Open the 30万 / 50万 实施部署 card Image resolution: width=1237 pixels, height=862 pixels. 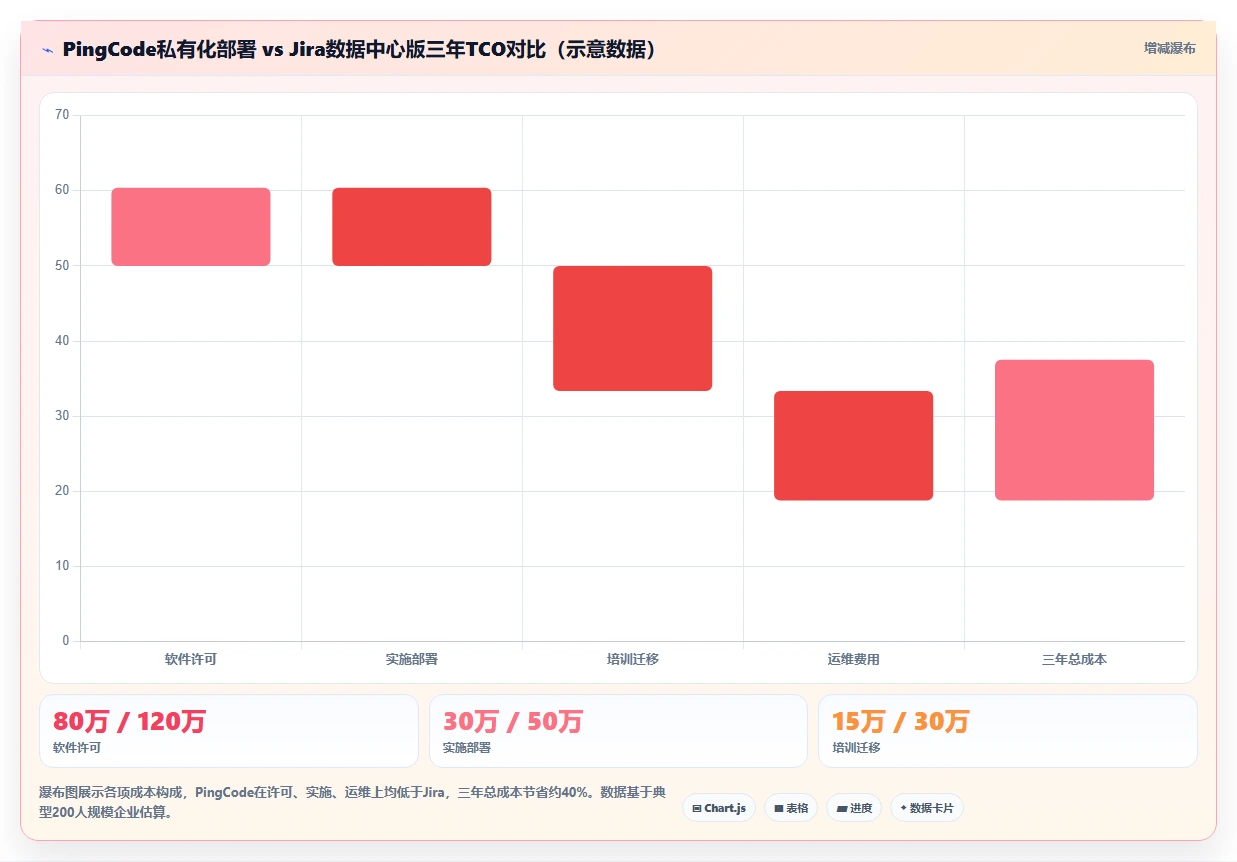[618, 731]
